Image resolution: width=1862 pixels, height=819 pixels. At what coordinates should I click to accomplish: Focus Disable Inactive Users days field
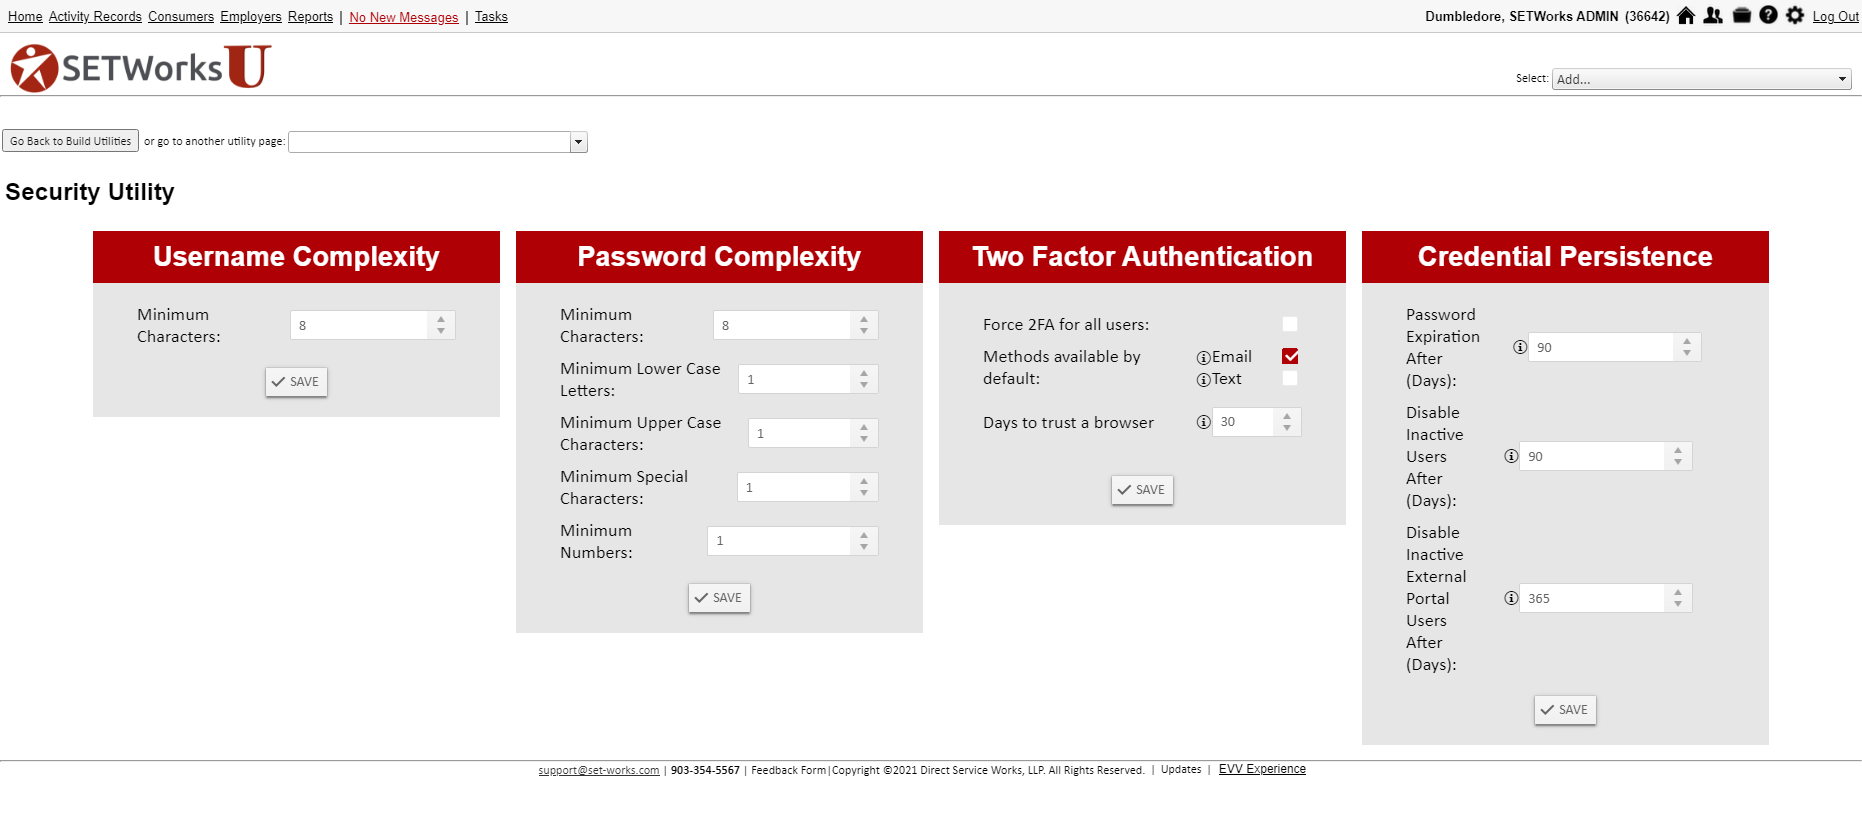click(1594, 456)
